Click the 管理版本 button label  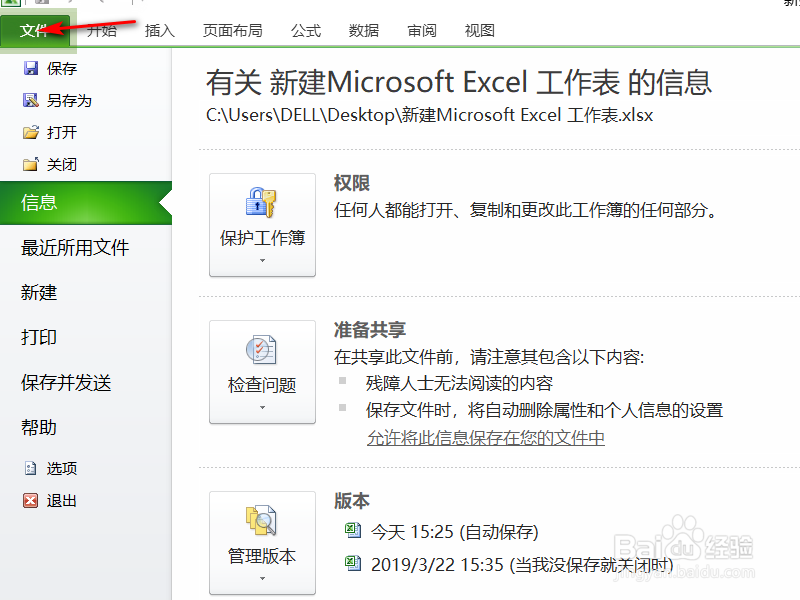pyautogui.click(x=262, y=556)
